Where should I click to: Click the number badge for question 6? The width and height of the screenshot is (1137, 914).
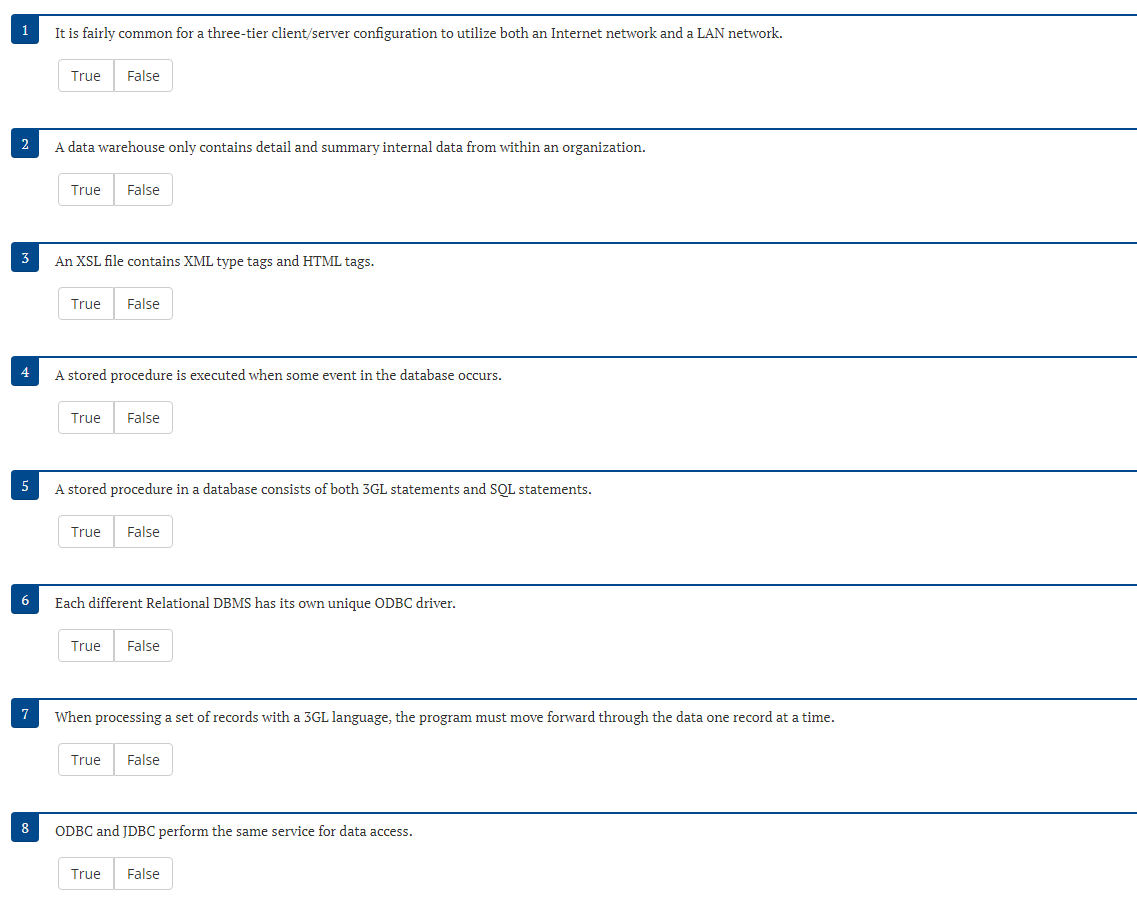24,599
